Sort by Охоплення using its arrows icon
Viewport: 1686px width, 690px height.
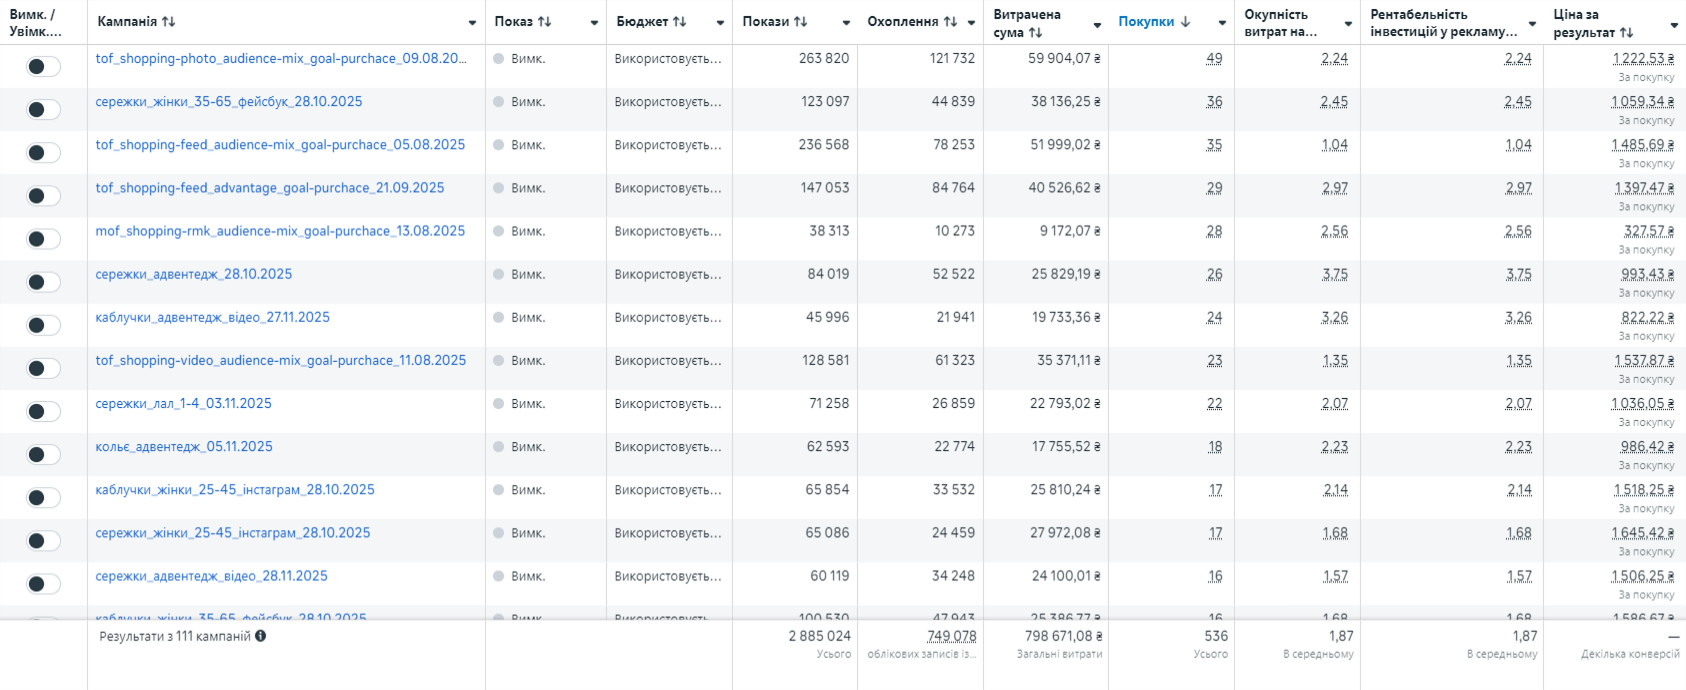pyautogui.click(x=950, y=22)
